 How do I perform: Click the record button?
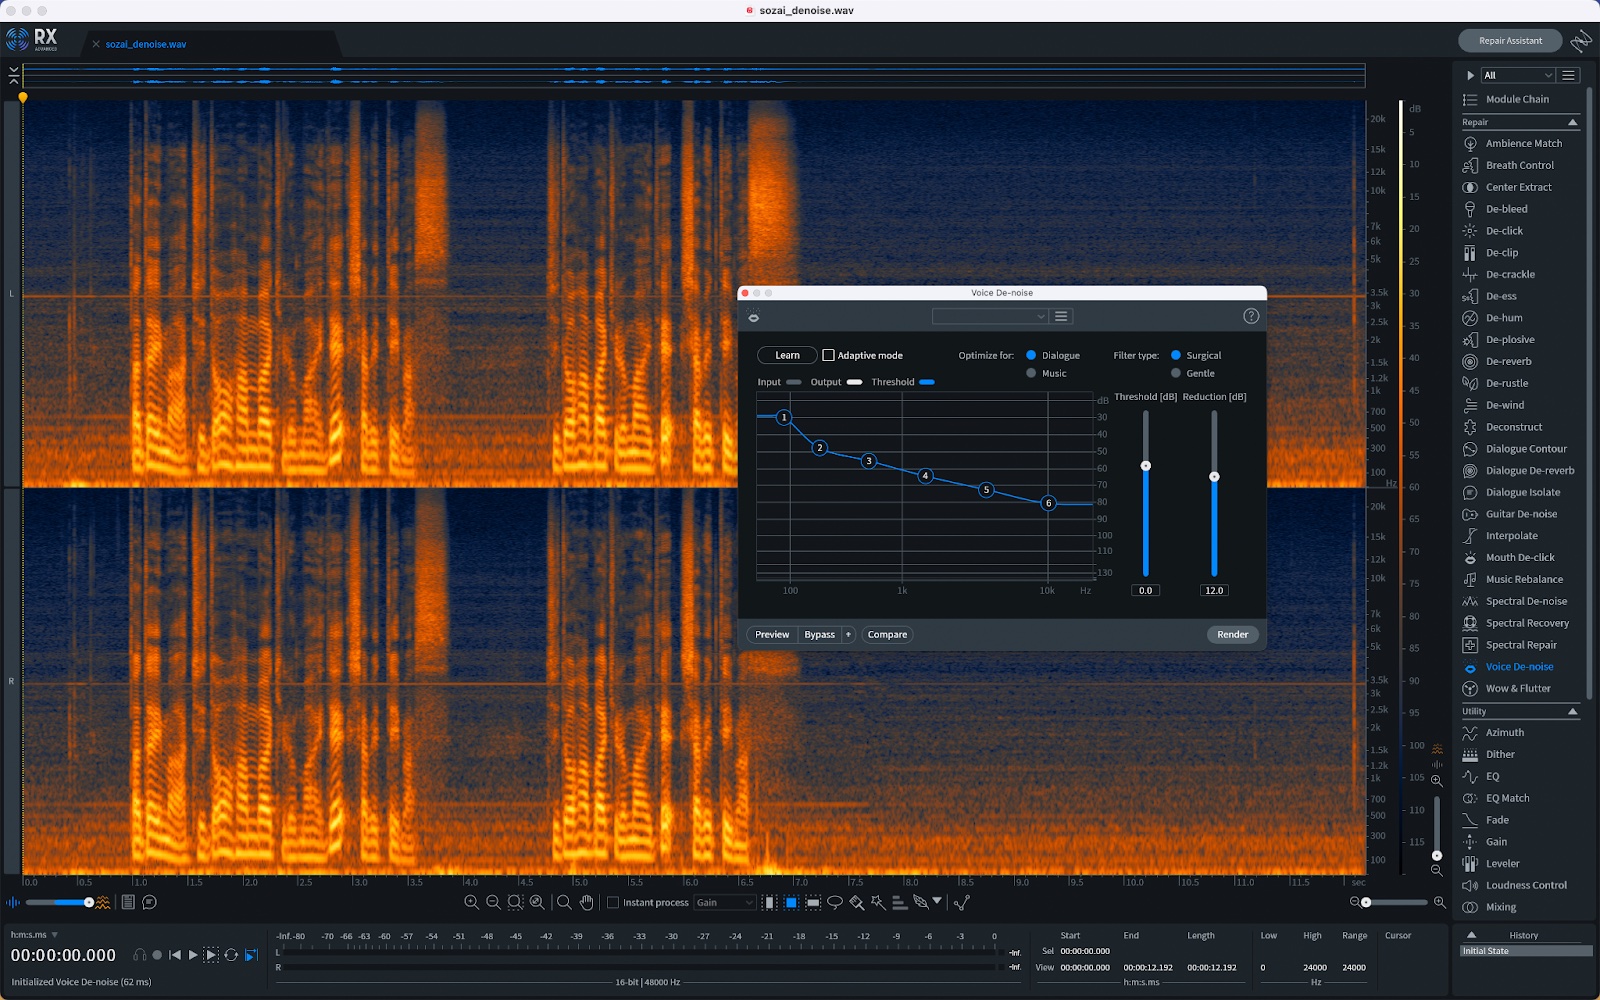157,955
